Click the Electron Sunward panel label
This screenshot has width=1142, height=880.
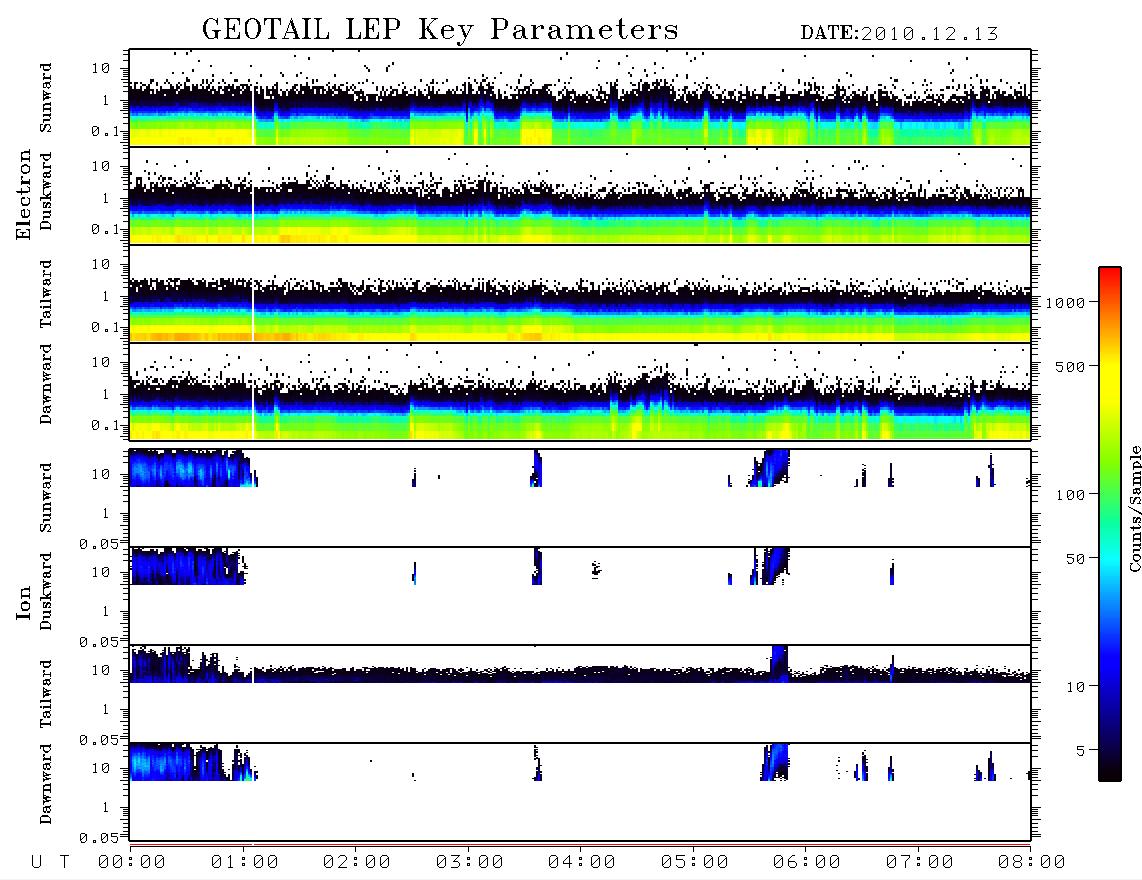46,98
